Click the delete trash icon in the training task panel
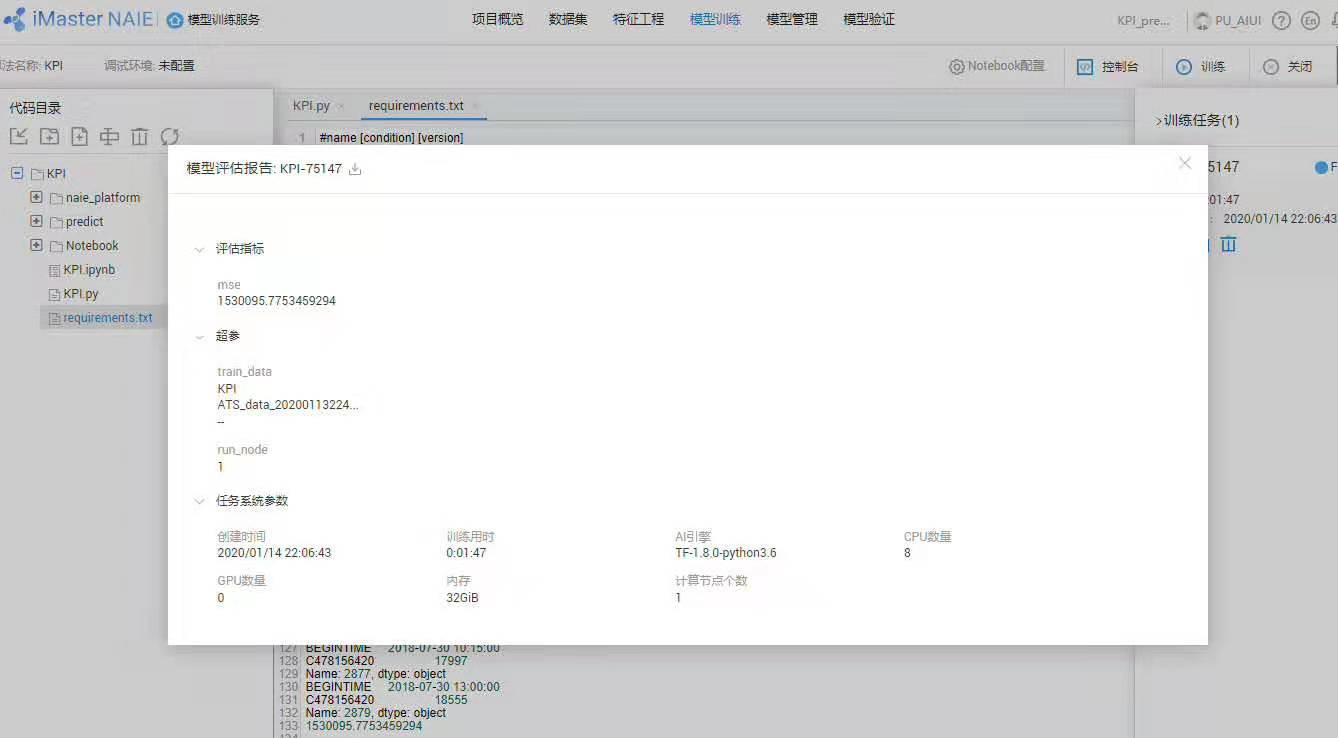The width and height of the screenshot is (1338, 738). (1228, 244)
